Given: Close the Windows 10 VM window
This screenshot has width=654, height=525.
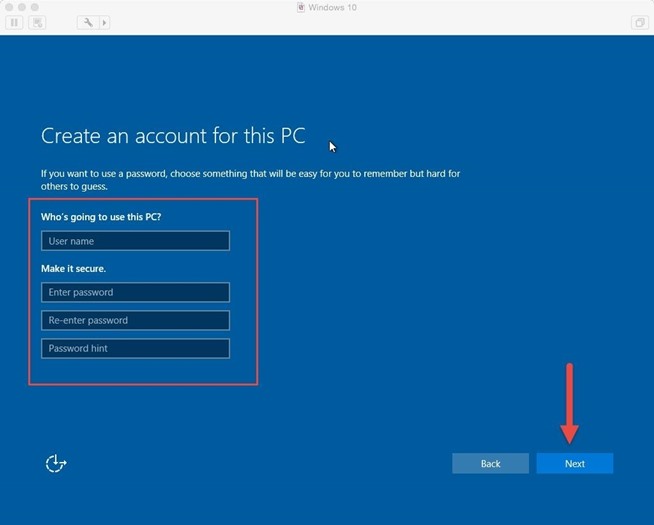Looking at the screenshot, I should pyautogui.click(x=8, y=7).
